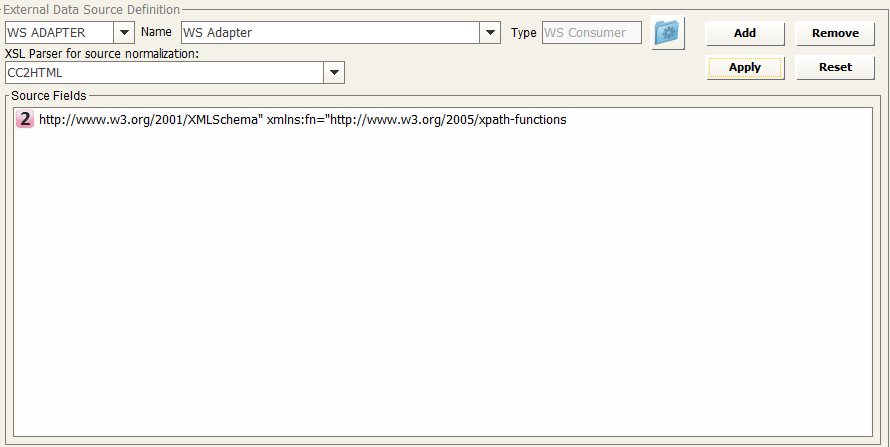Image resolution: width=890 pixels, height=447 pixels.
Task: Click the Apply button
Action: [745, 68]
